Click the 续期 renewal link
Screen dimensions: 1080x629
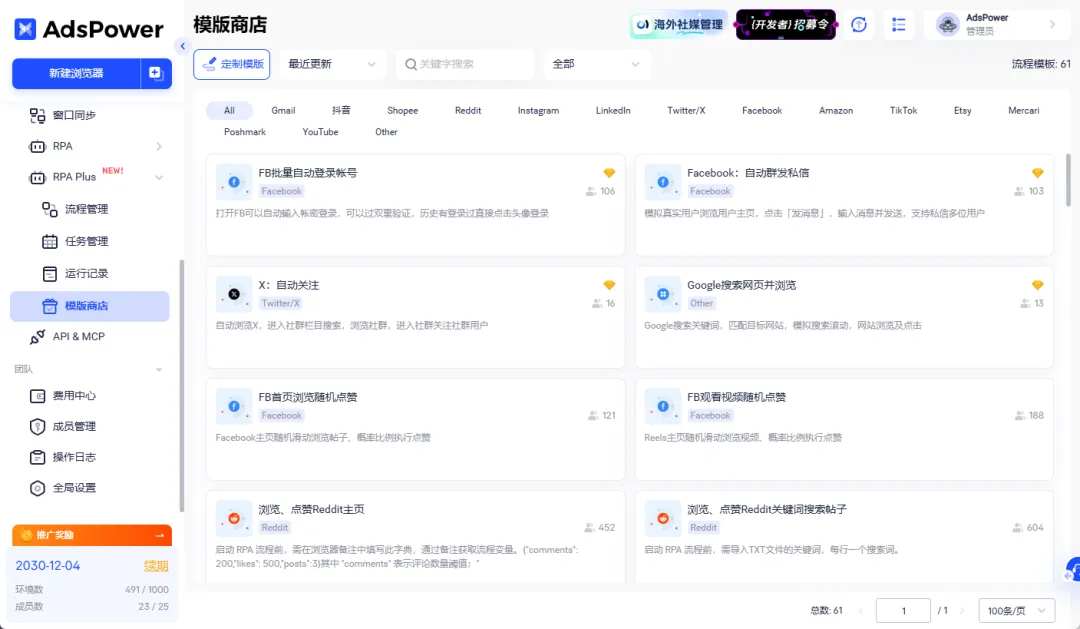click(x=157, y=565)
